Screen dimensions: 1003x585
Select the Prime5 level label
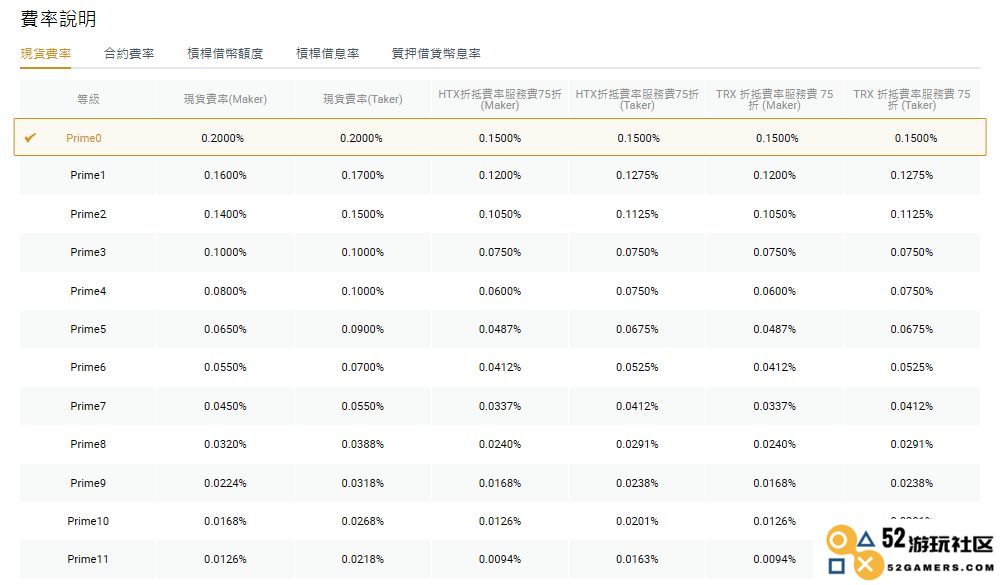coord(88,329)
